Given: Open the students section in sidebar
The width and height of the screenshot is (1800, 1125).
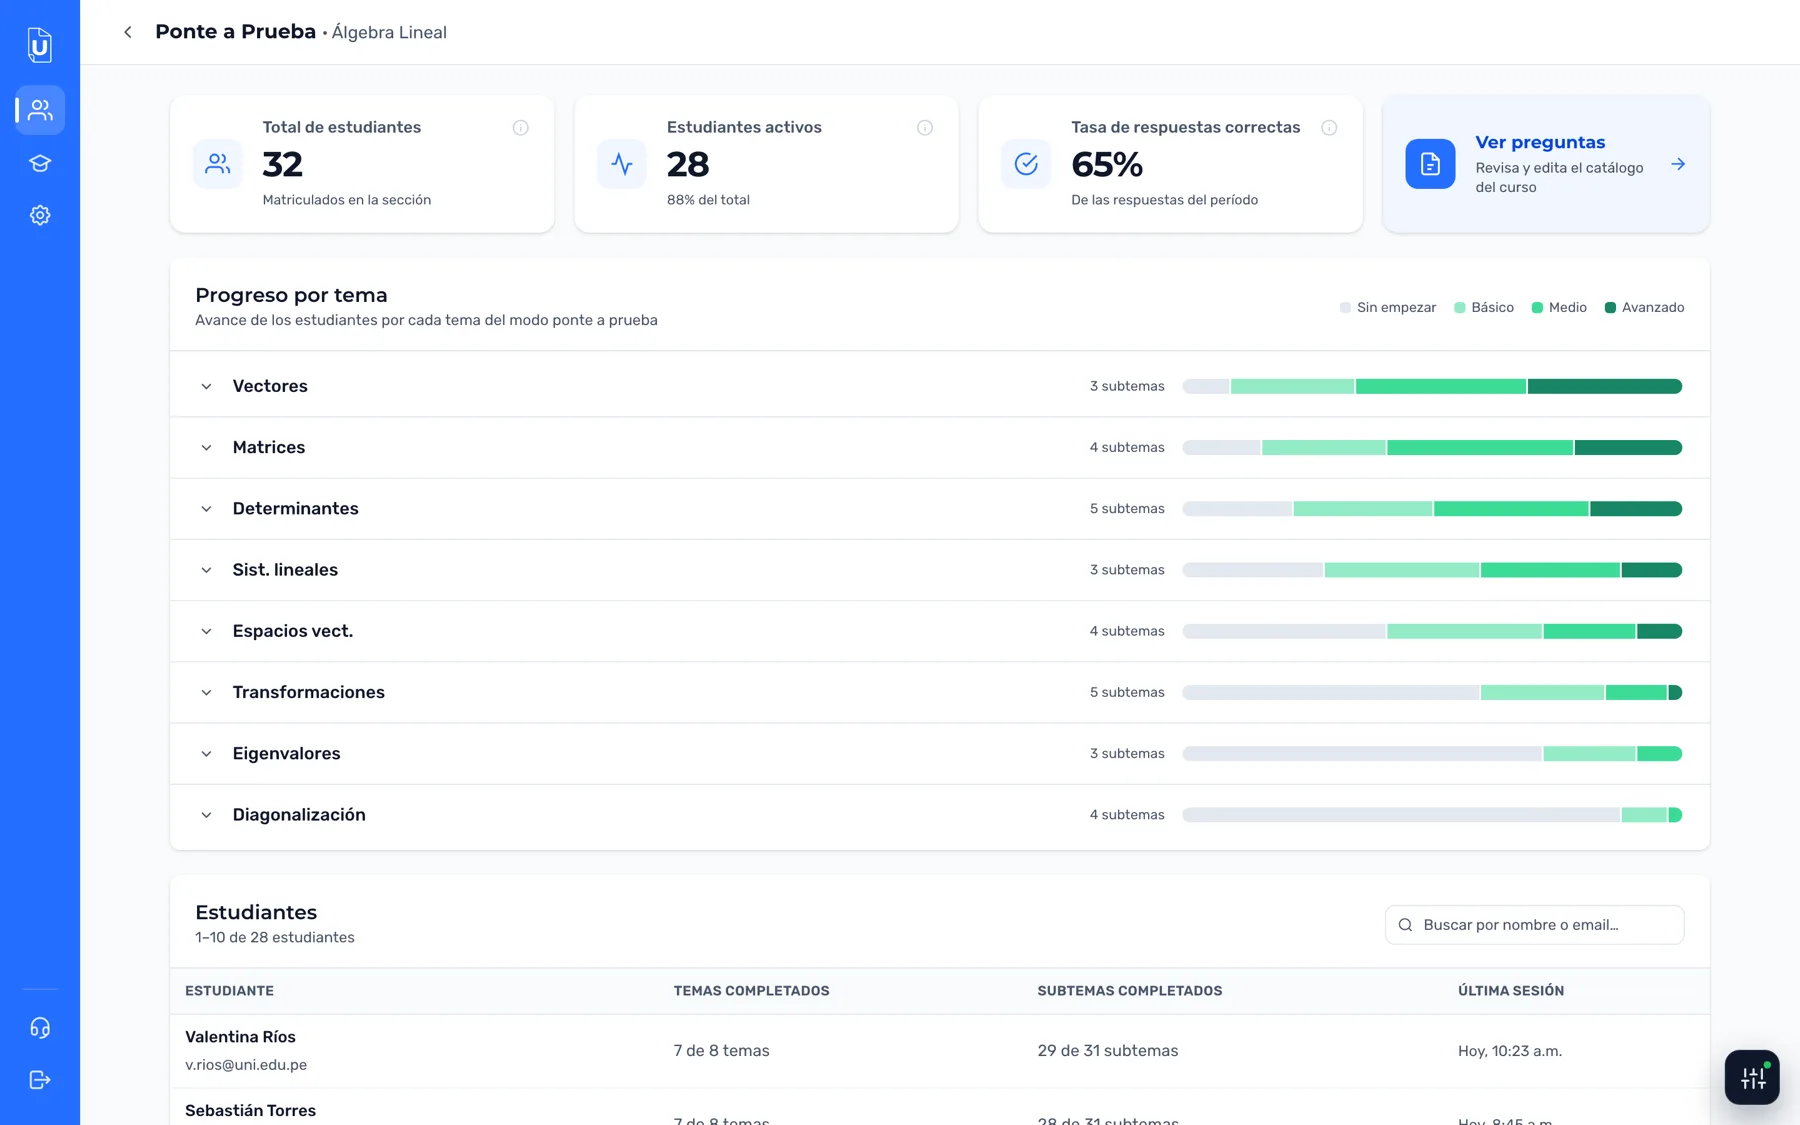Looking at the screenshot, I should click(40, 110).
